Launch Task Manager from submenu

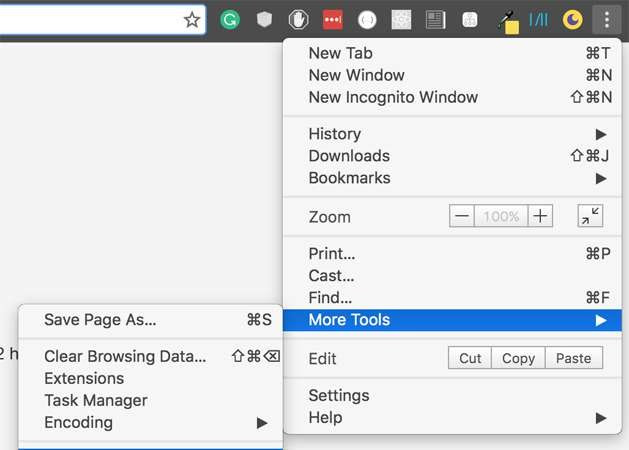point(150,400)
